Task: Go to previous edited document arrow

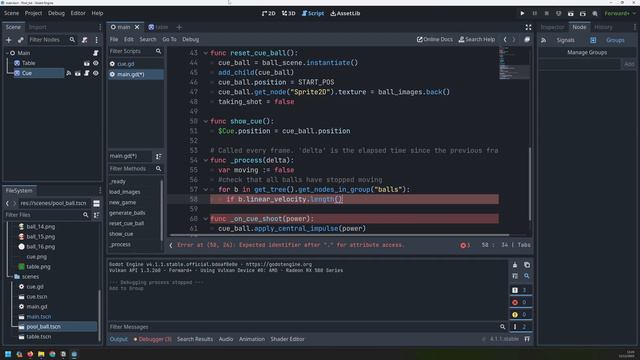Action: click(x=505, y=40)
